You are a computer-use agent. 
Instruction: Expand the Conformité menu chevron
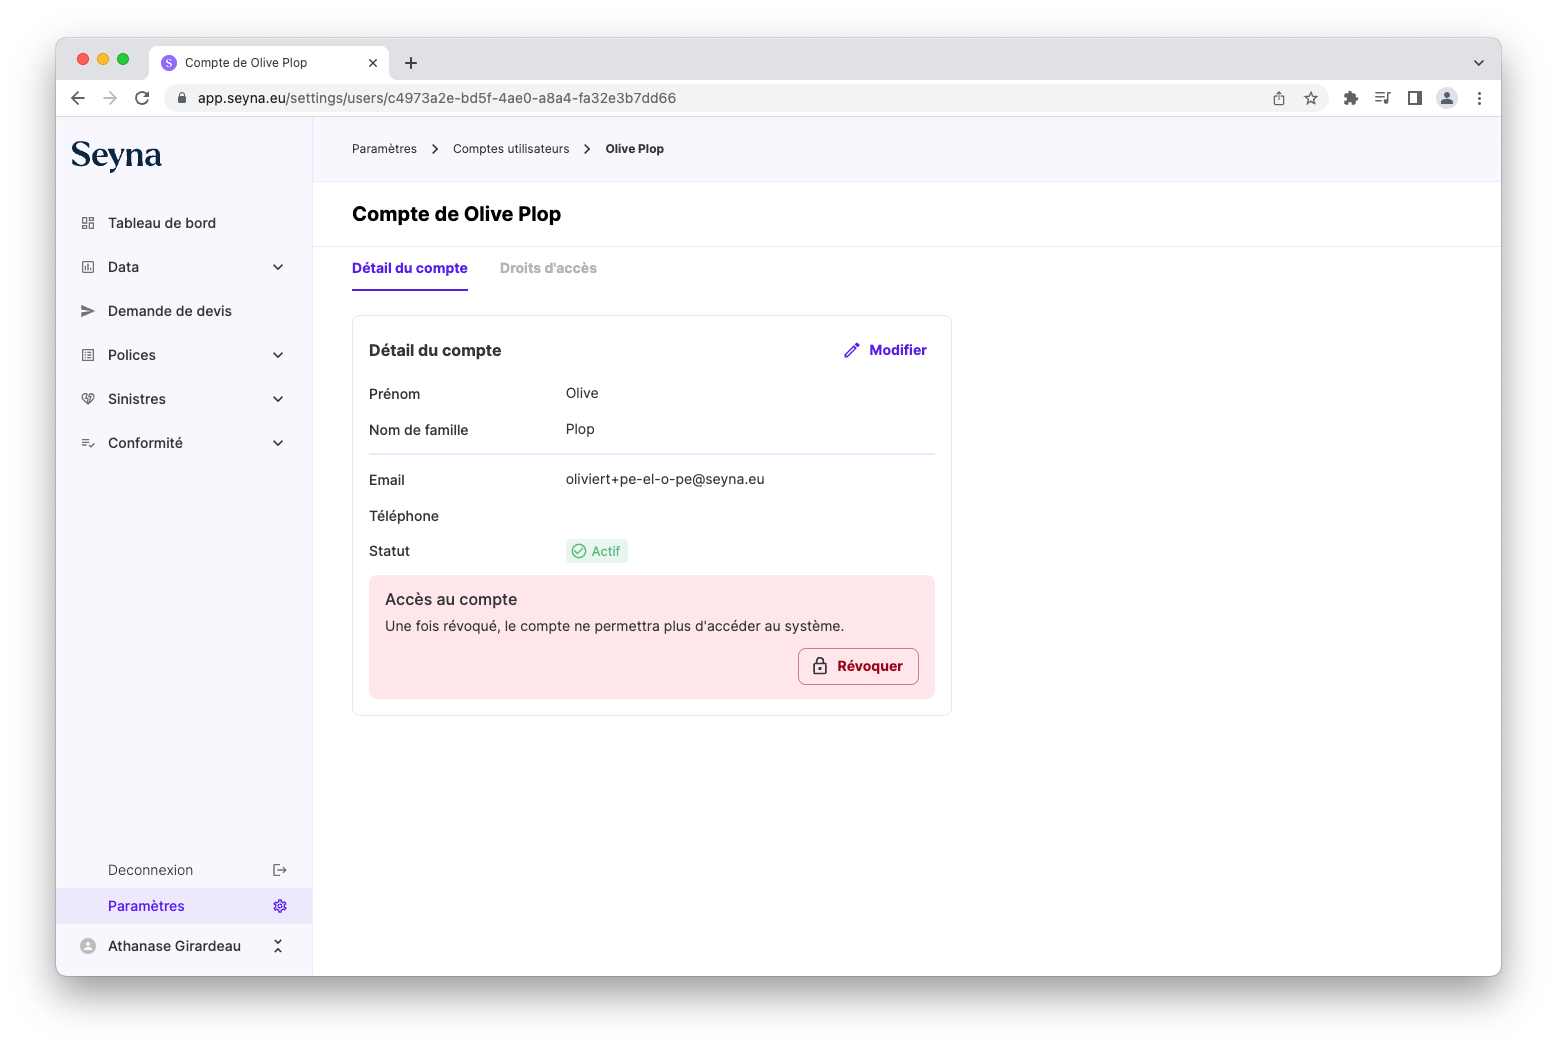point(278,443)
